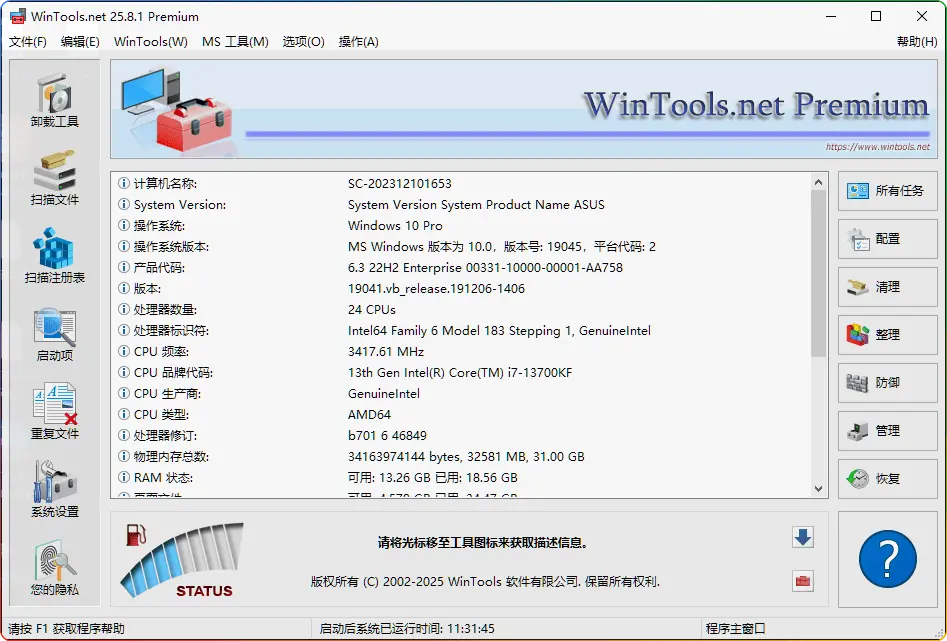The width and height of the screenshot is (947, 641).
Task: Click the info icon beside CPU 频率
Action: 124,351
